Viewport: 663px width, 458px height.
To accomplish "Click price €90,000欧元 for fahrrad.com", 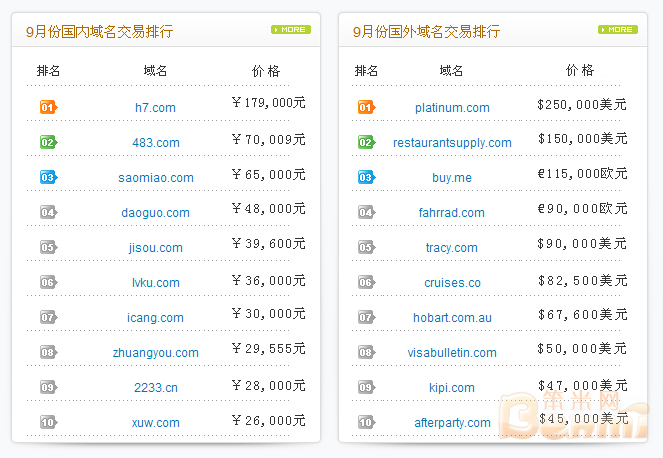I will tap(582, 208).
